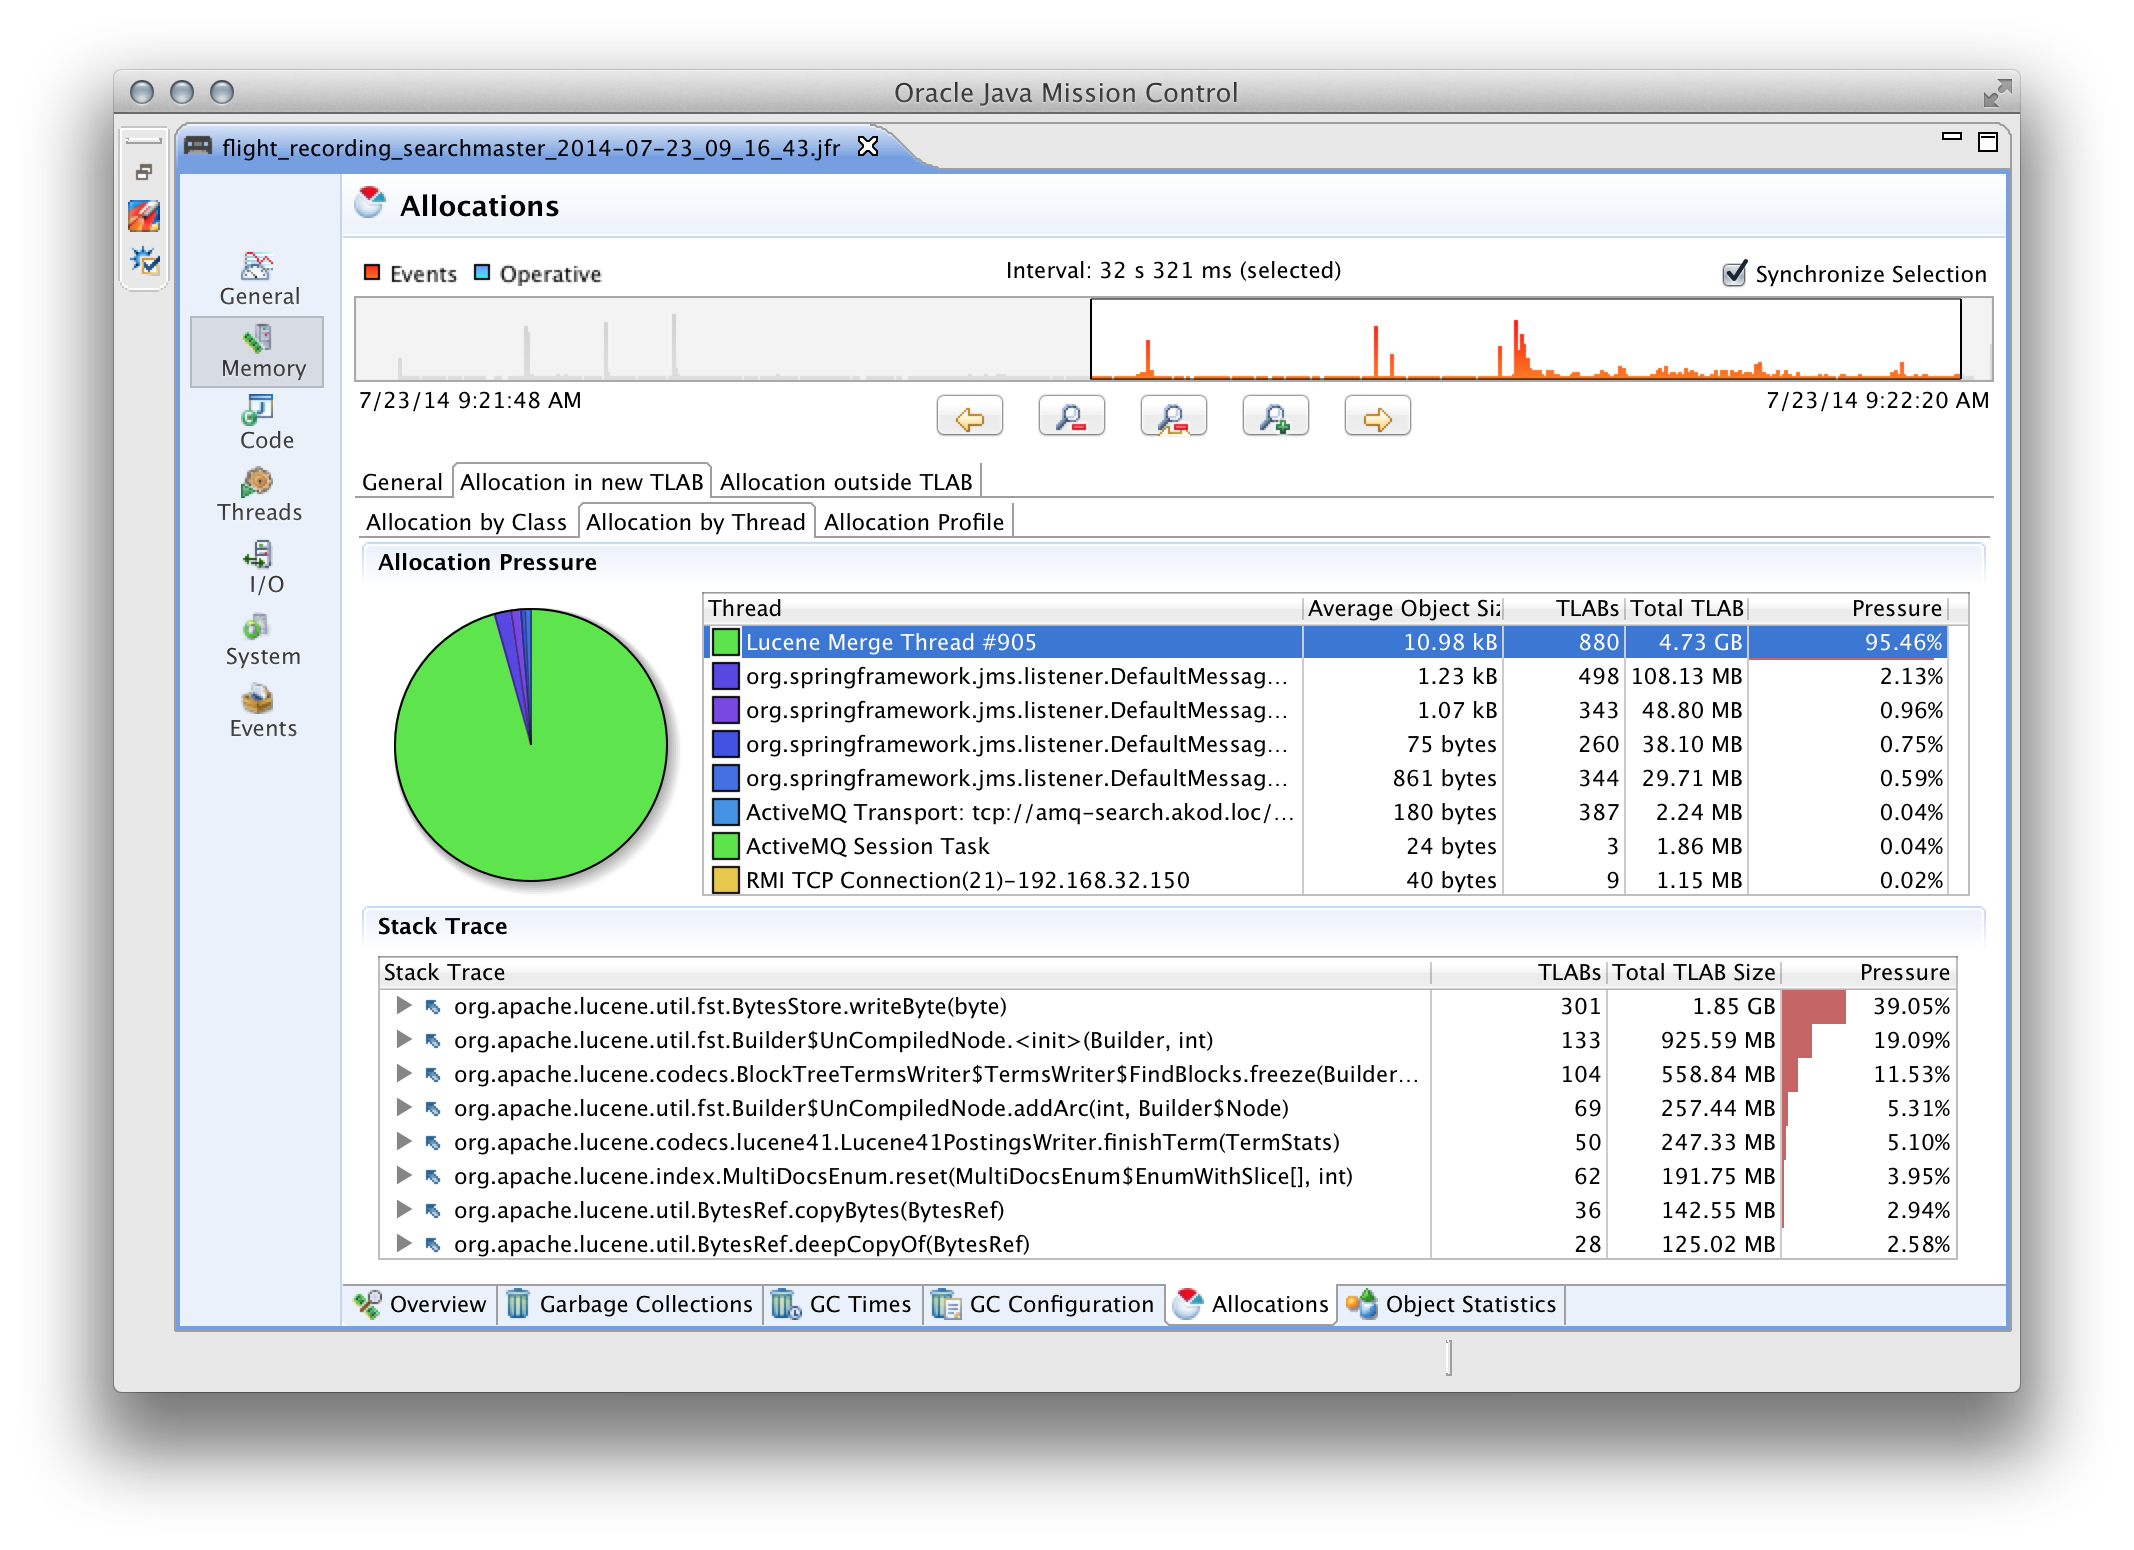
Task: Switch to Allocation Profile tab
Action: (x=914, y=522)
